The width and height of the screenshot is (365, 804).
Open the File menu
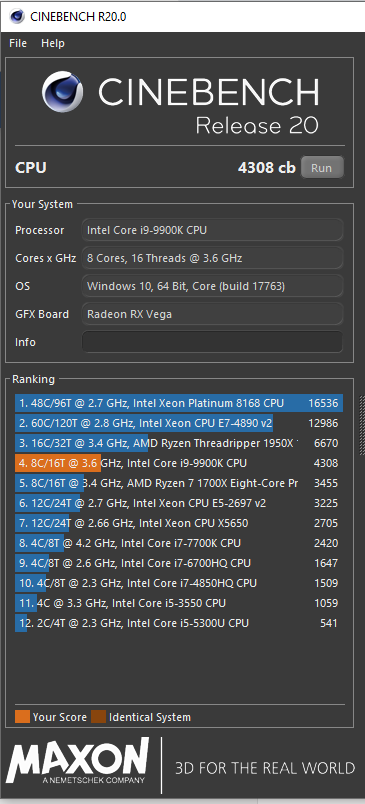pos(18,44)
